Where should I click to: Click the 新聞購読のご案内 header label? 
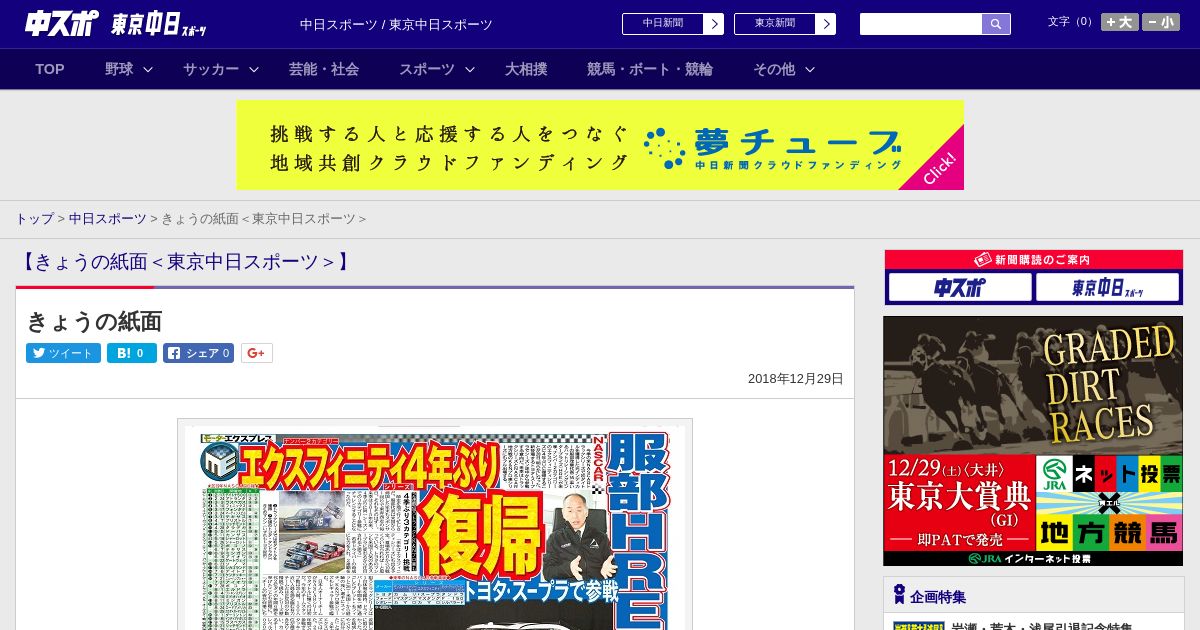click(1034, 259)
